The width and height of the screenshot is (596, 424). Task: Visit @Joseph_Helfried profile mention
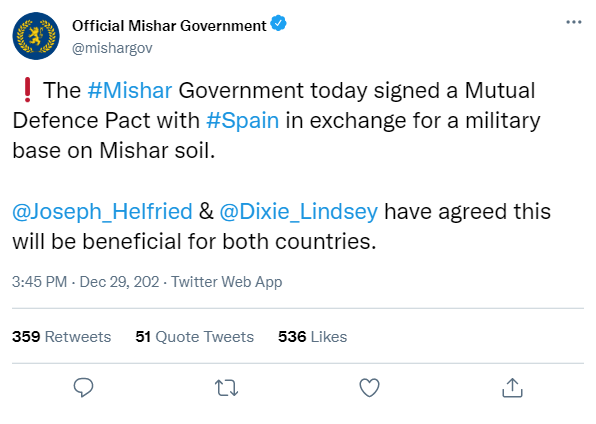click(102, 211)
